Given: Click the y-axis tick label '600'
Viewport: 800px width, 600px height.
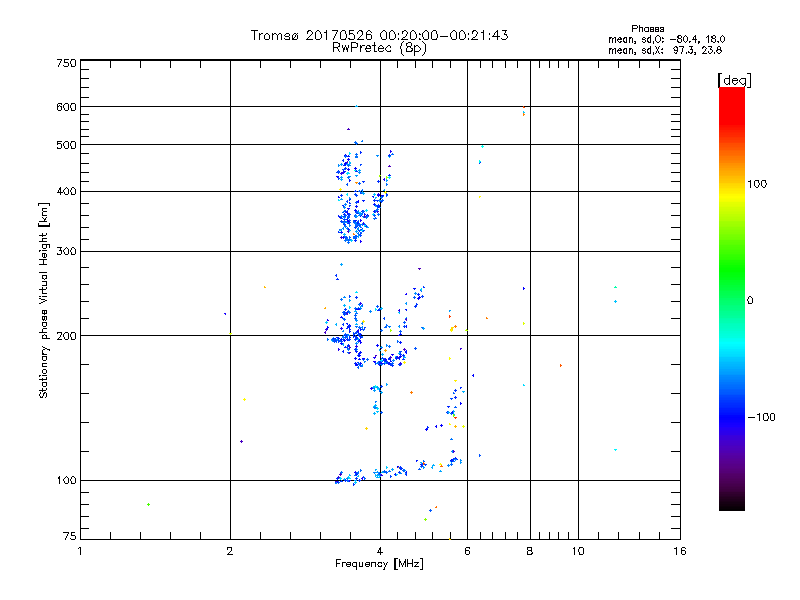Looking at the screenshot, I should (x=66, y=107).
